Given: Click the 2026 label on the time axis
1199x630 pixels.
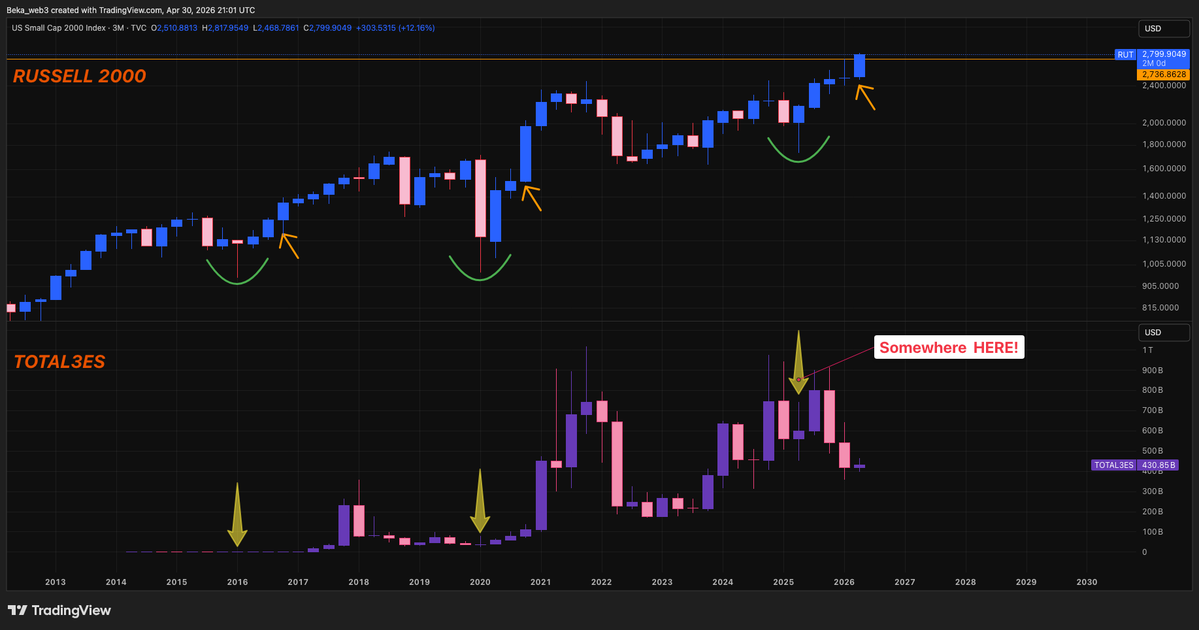Looking at the screenshot, I should (x=844, y=582).
